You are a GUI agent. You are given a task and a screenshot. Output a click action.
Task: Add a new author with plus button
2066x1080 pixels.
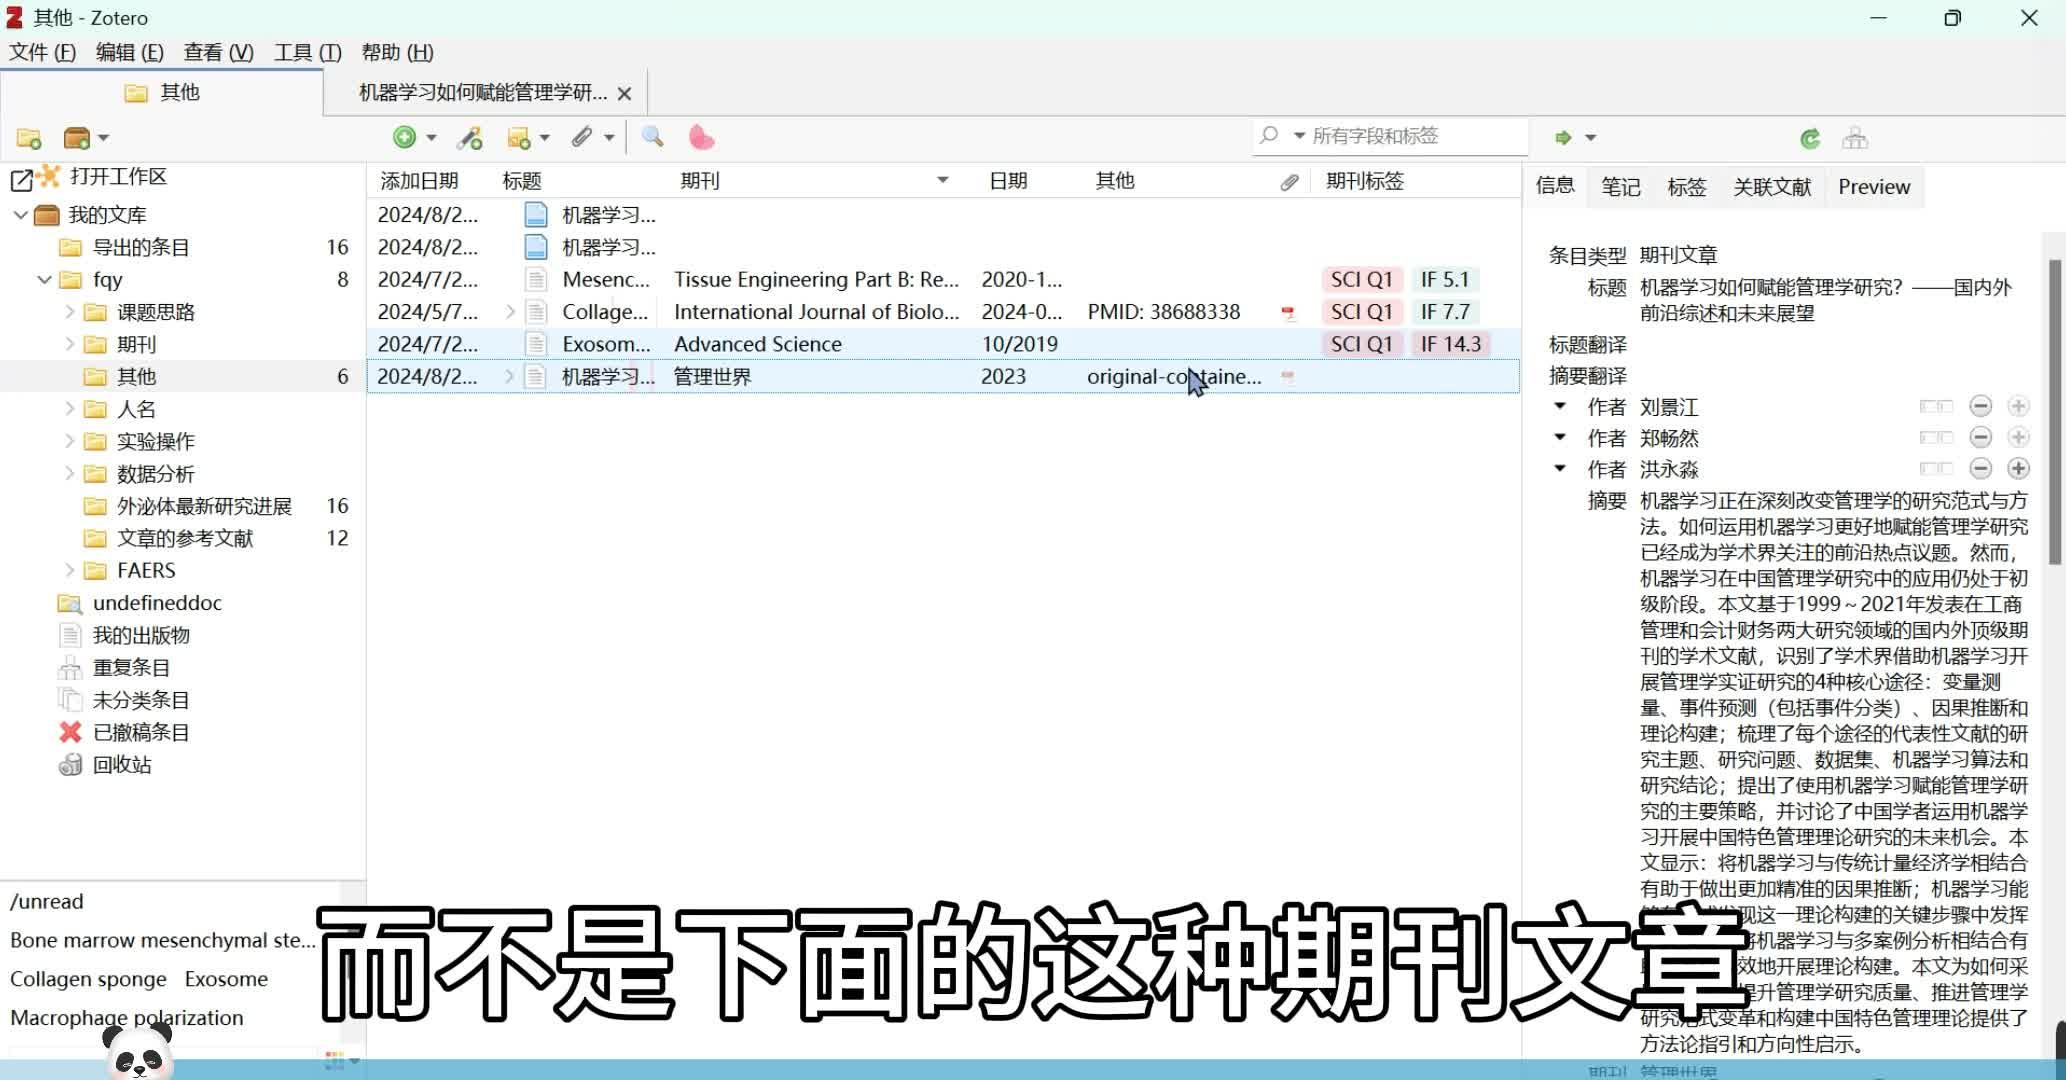[2019, 468]
